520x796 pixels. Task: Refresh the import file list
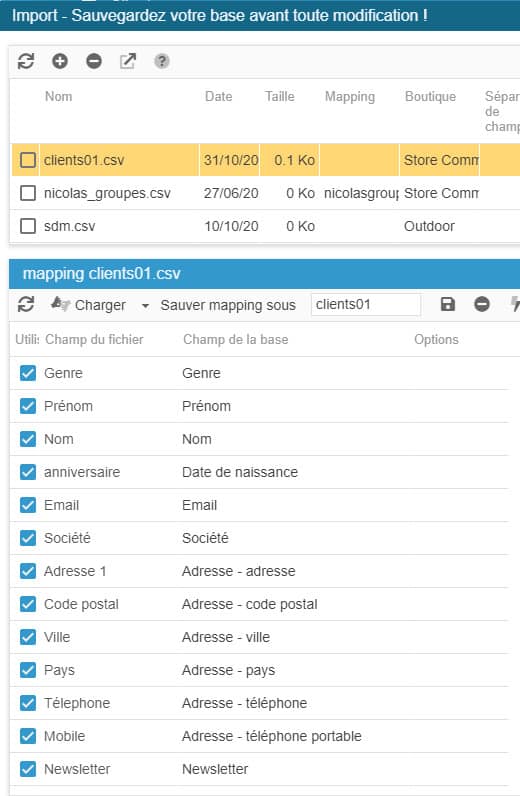[26, 61]
